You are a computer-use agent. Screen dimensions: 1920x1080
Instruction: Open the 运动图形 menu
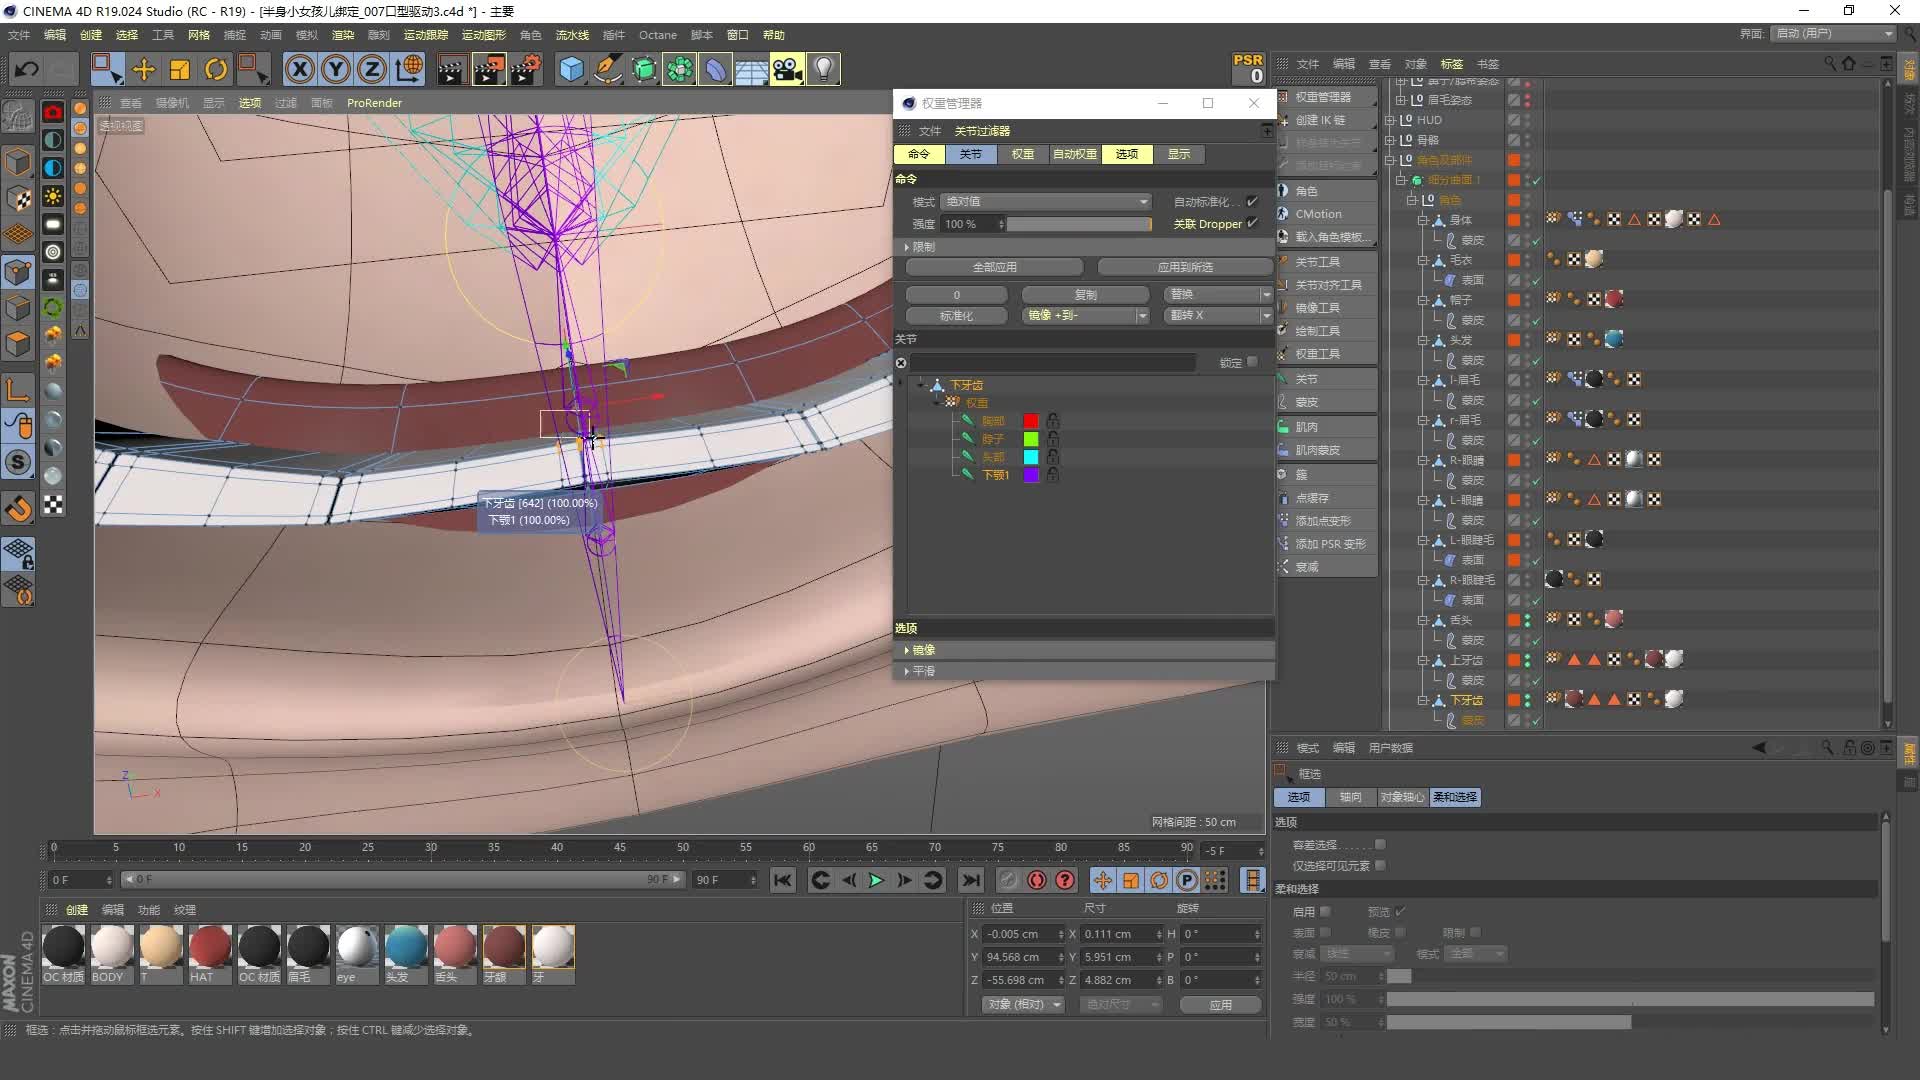point(483,35)
